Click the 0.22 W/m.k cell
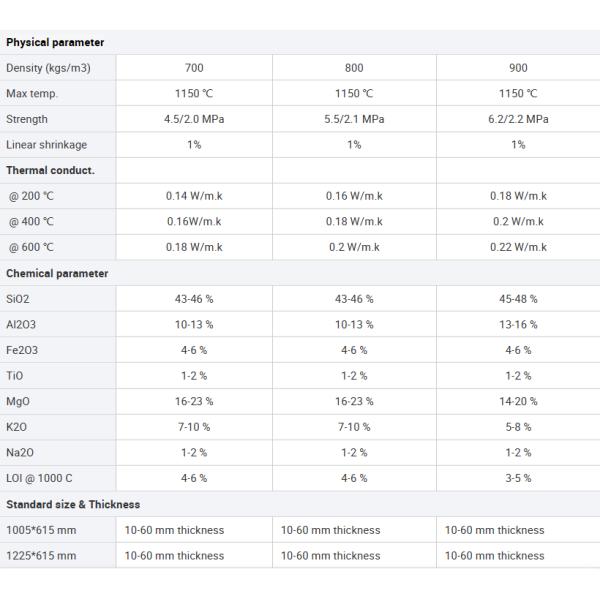The height and width of the screenshot is (600, 600). [518, 247]
